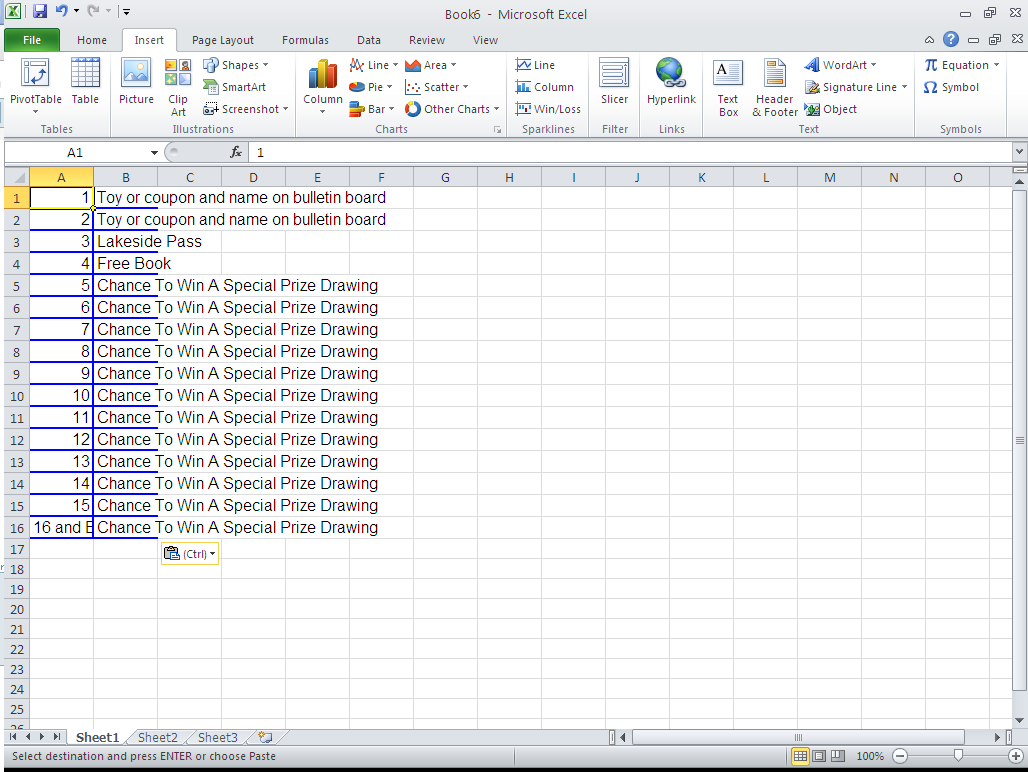Zoom in with the plus button
Image resolution: width=1028 pixels, height=772 pixels.
1015,756
